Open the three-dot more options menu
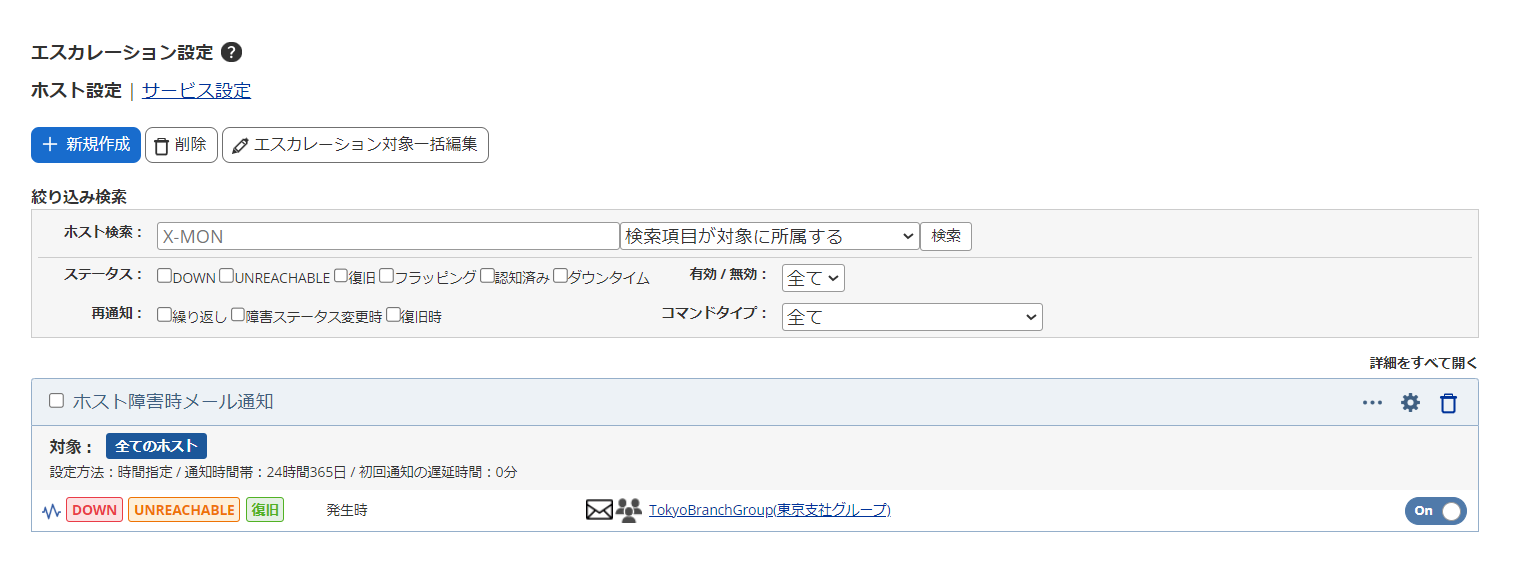This screenshot has width=1521, height=570. click(1372, 403)
